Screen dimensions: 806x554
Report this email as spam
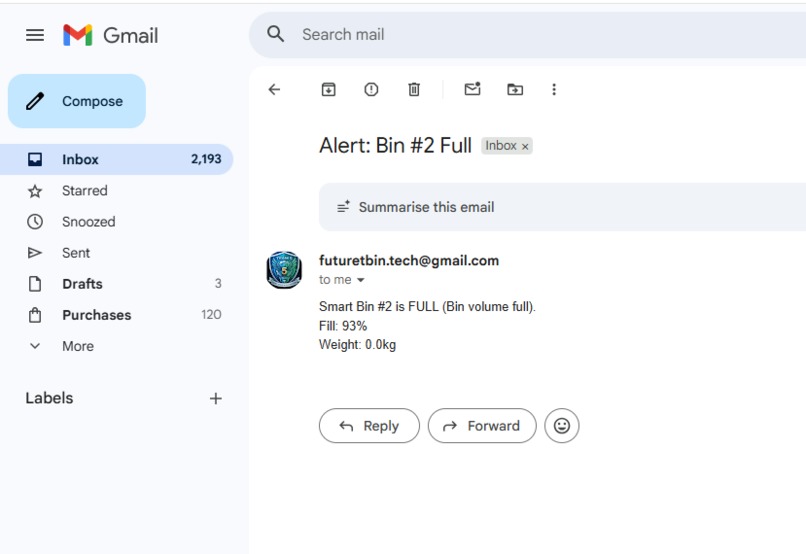(371, 89)
